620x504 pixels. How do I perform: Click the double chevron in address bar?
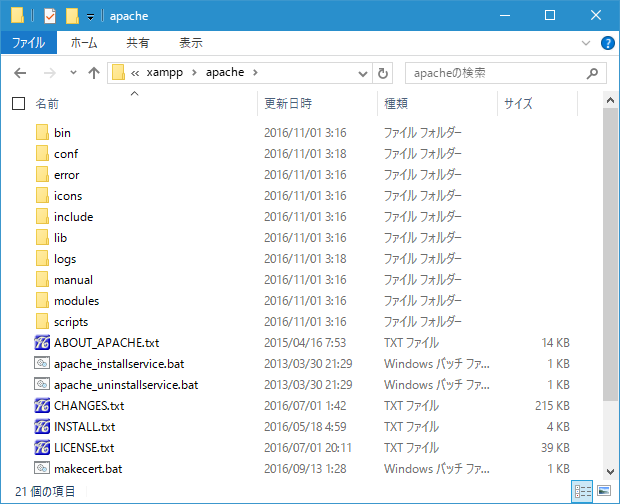(x=135, y=73)
